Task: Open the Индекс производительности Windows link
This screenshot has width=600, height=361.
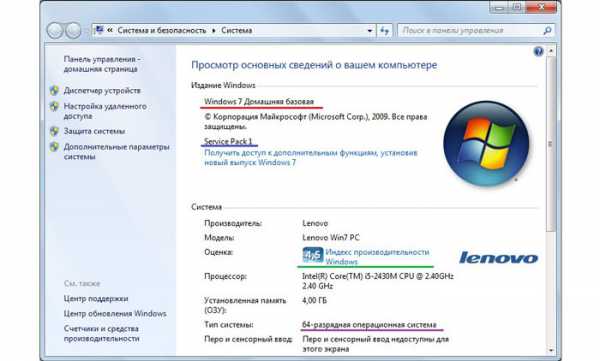Action: click(x=377, y=257)
